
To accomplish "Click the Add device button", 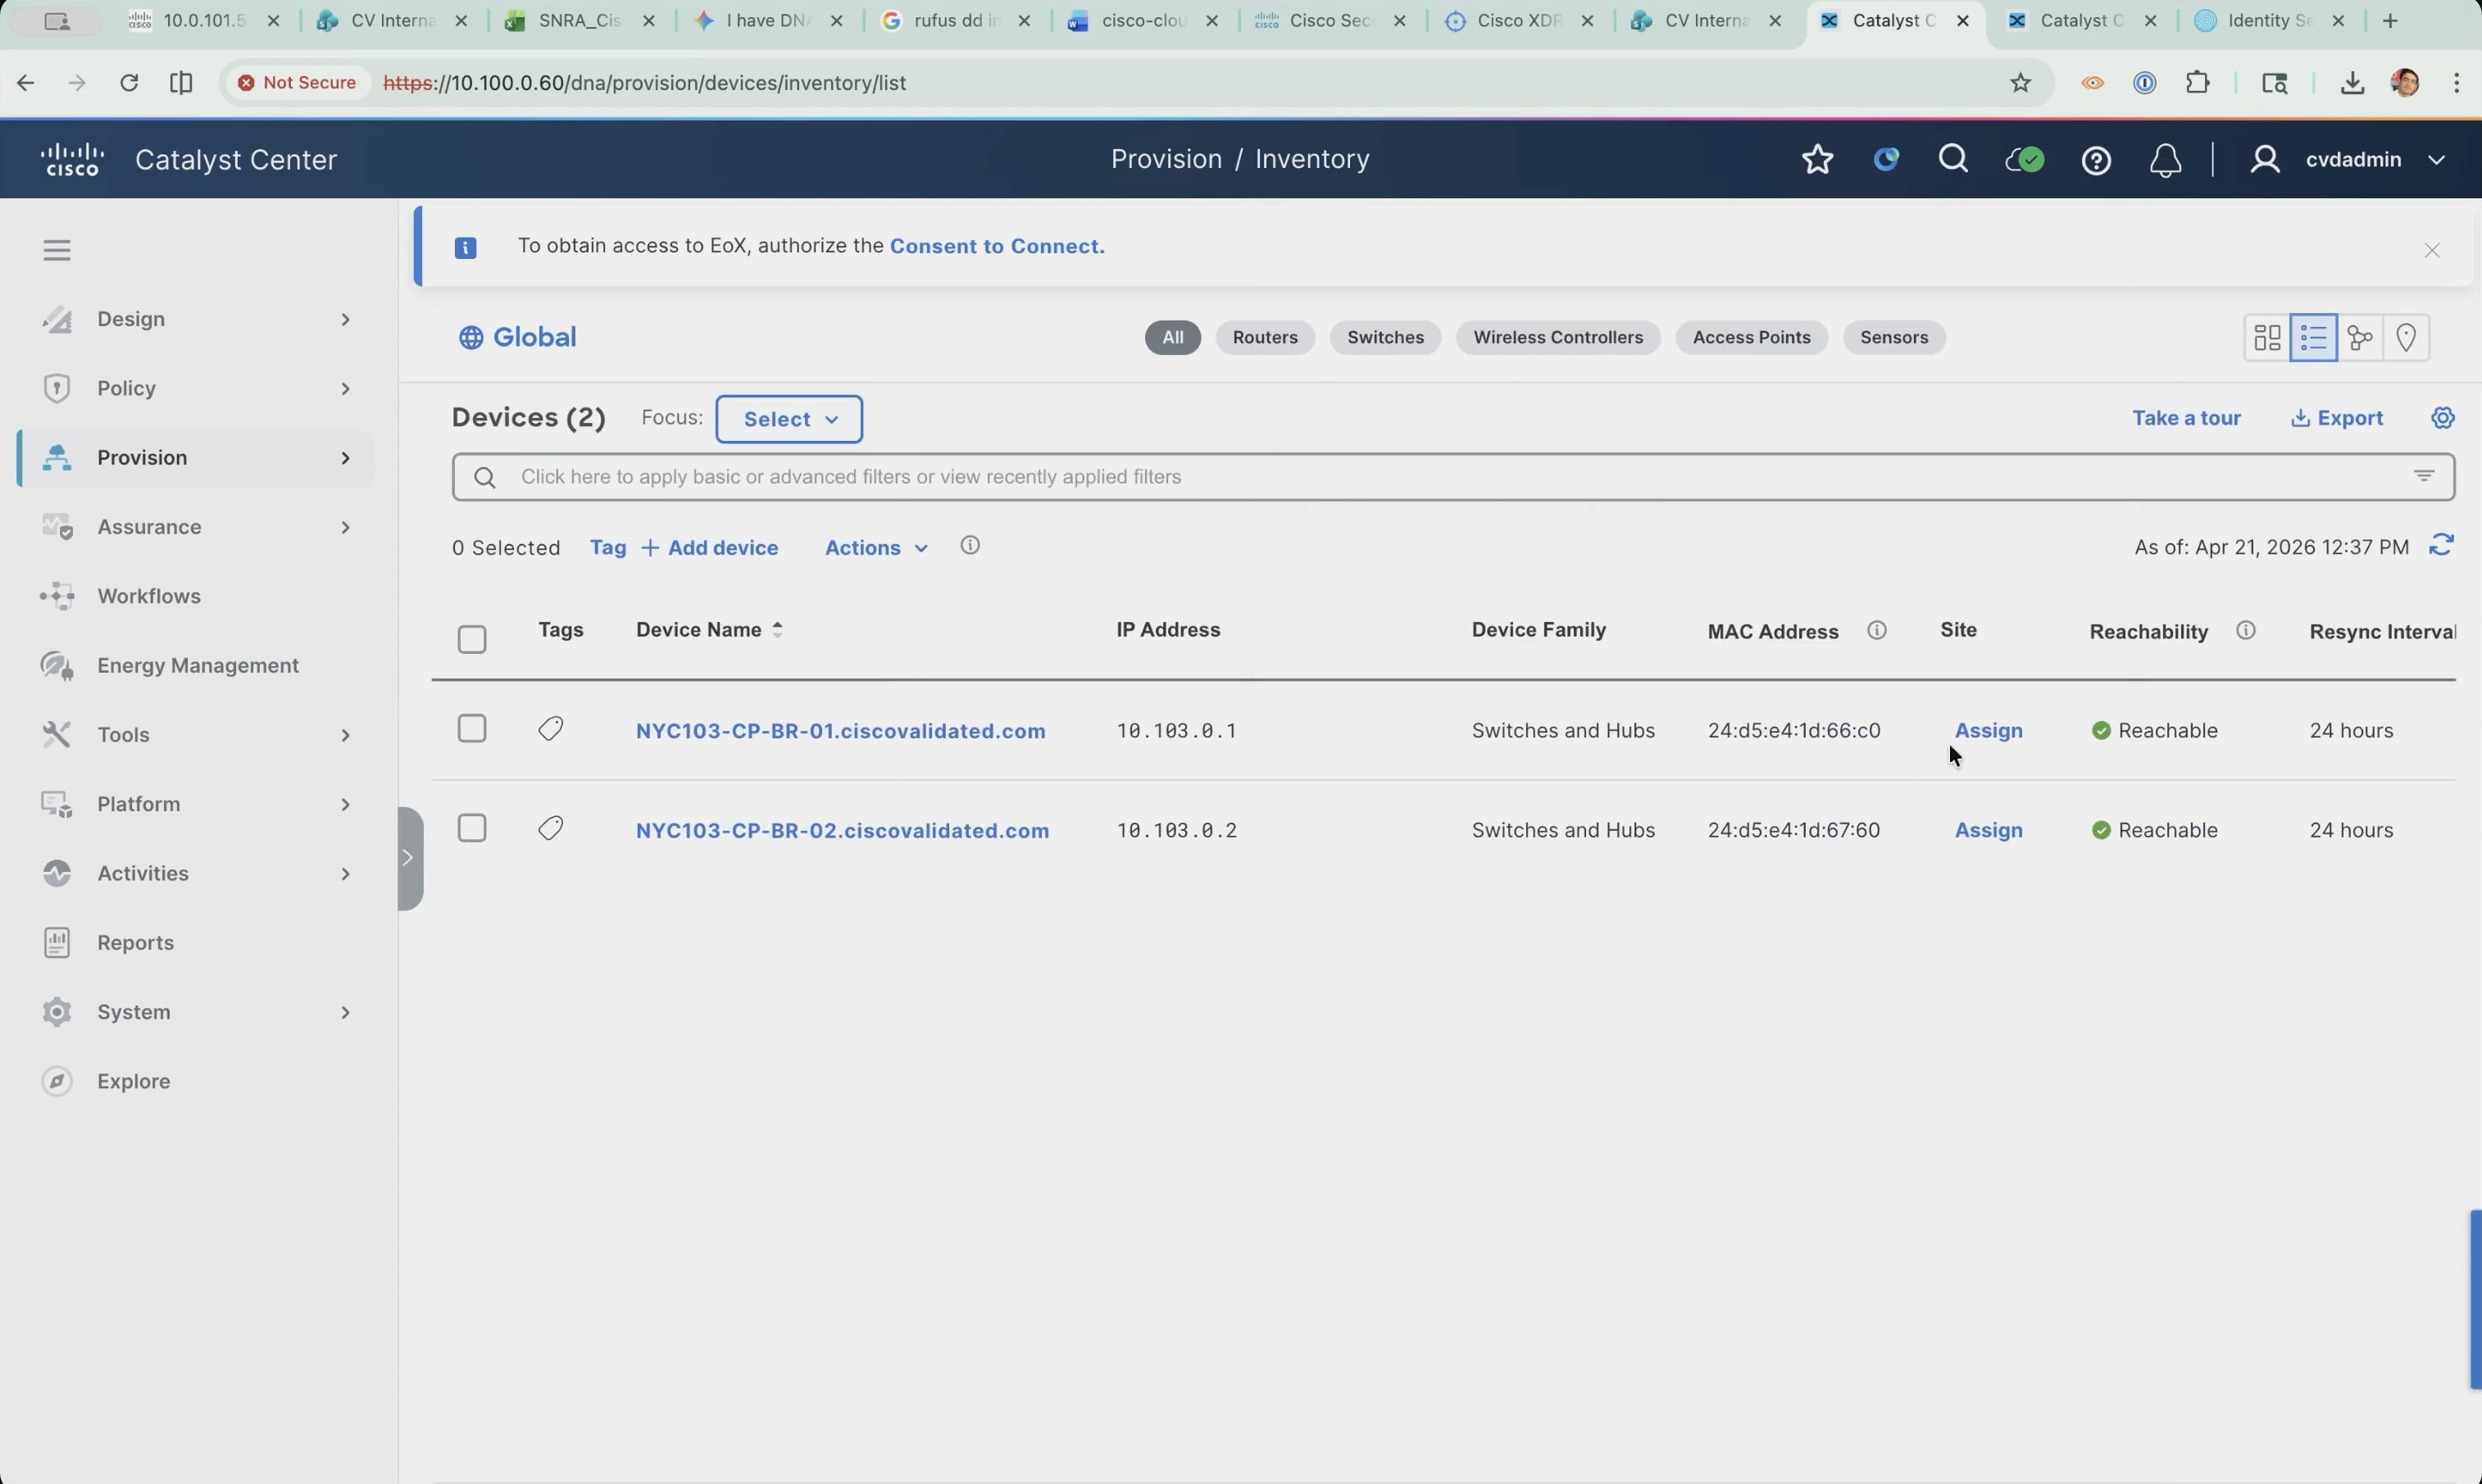I will (x=710, y=548).
